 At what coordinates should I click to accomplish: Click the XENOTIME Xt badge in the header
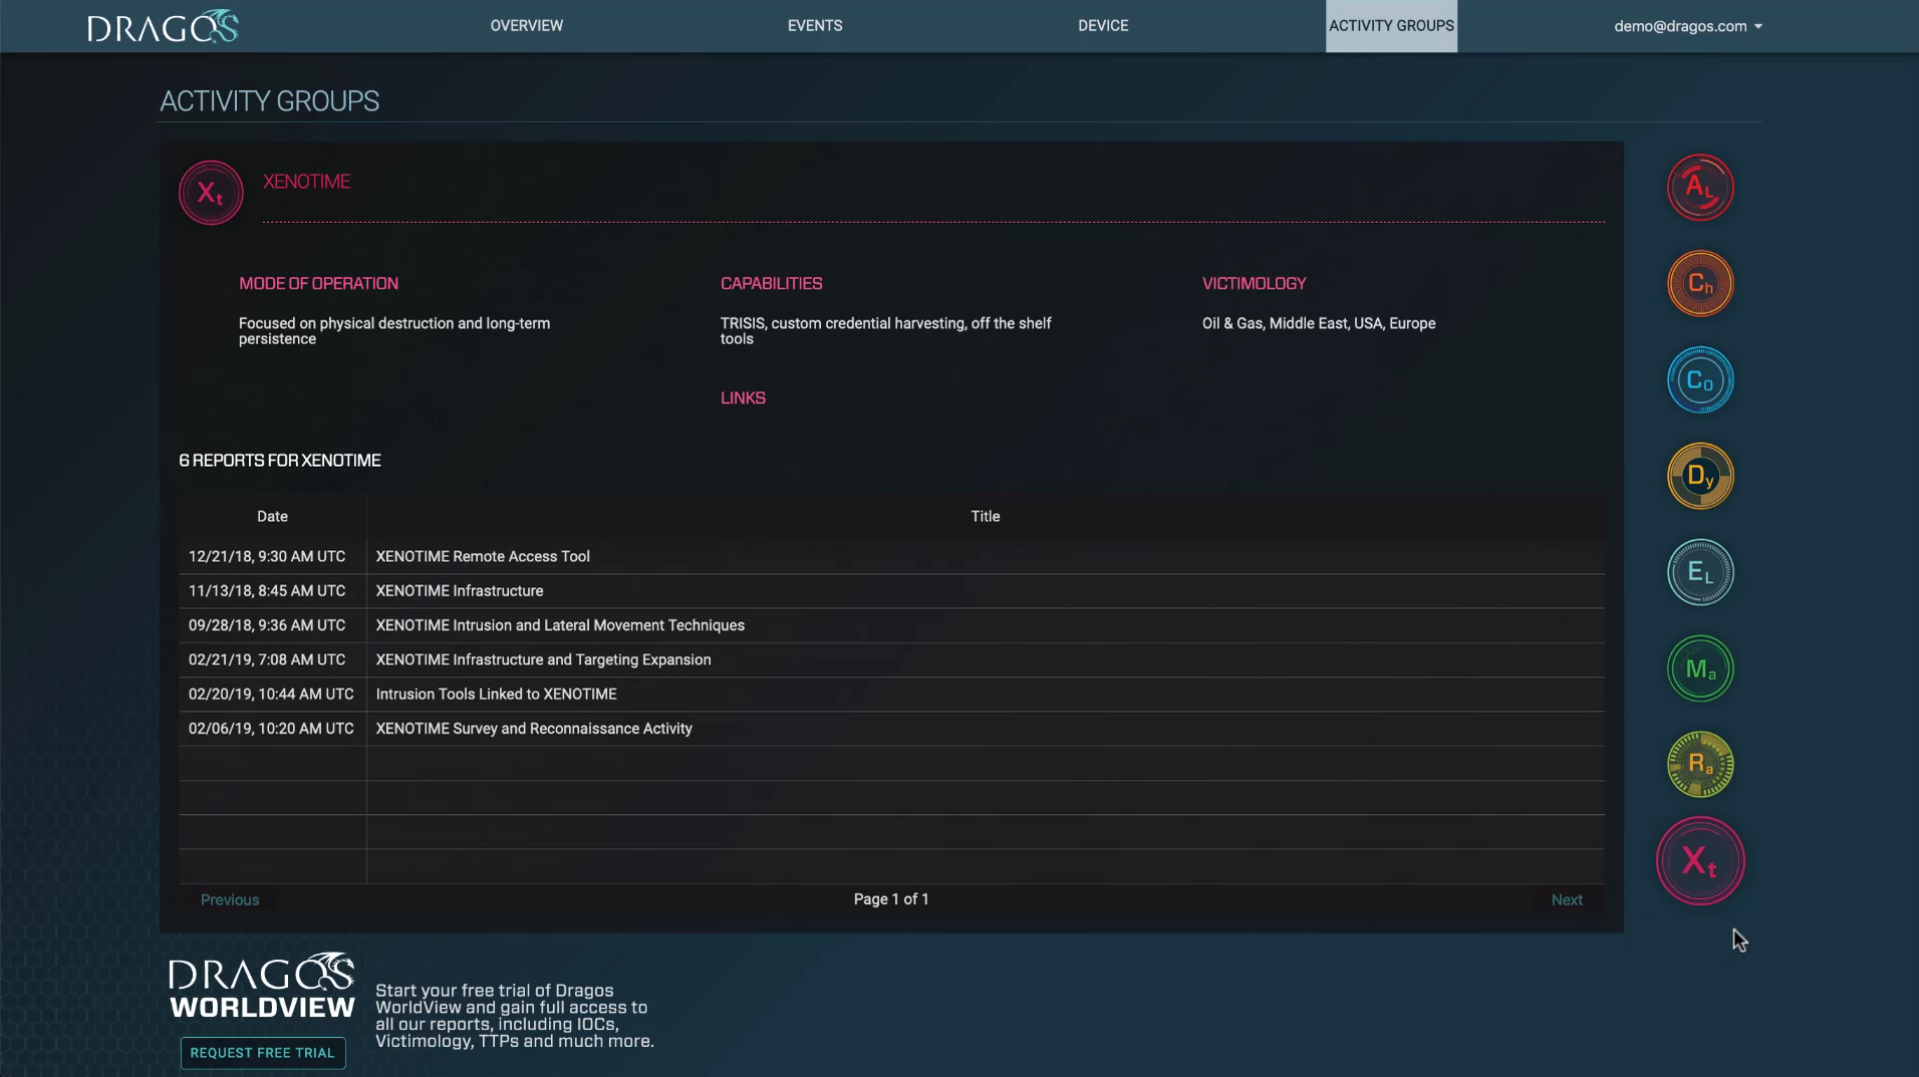click(211, 193)
